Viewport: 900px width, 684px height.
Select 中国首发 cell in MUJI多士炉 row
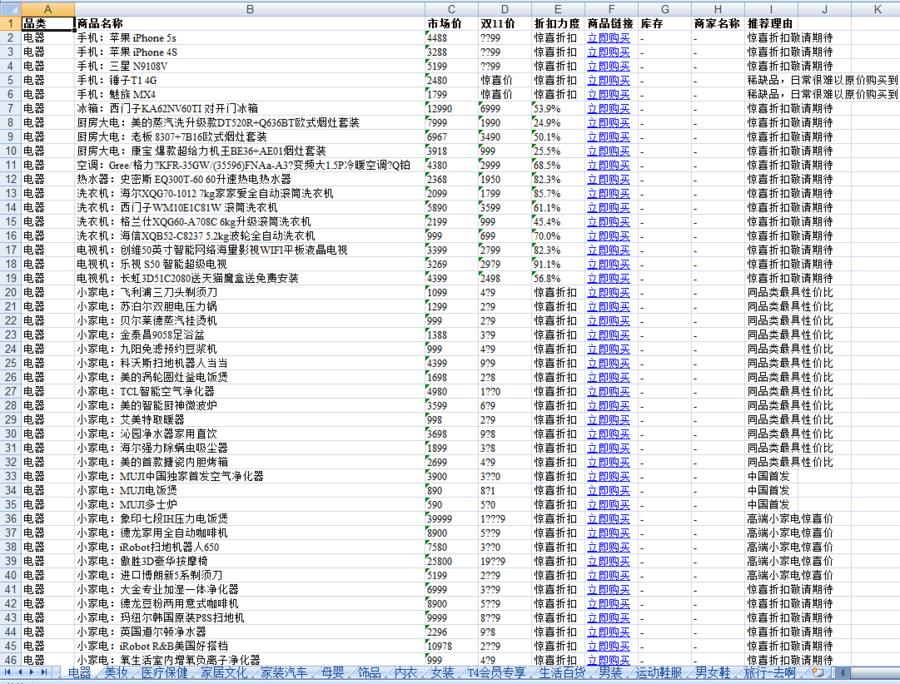pyautogui.click(x=771, y=504)
